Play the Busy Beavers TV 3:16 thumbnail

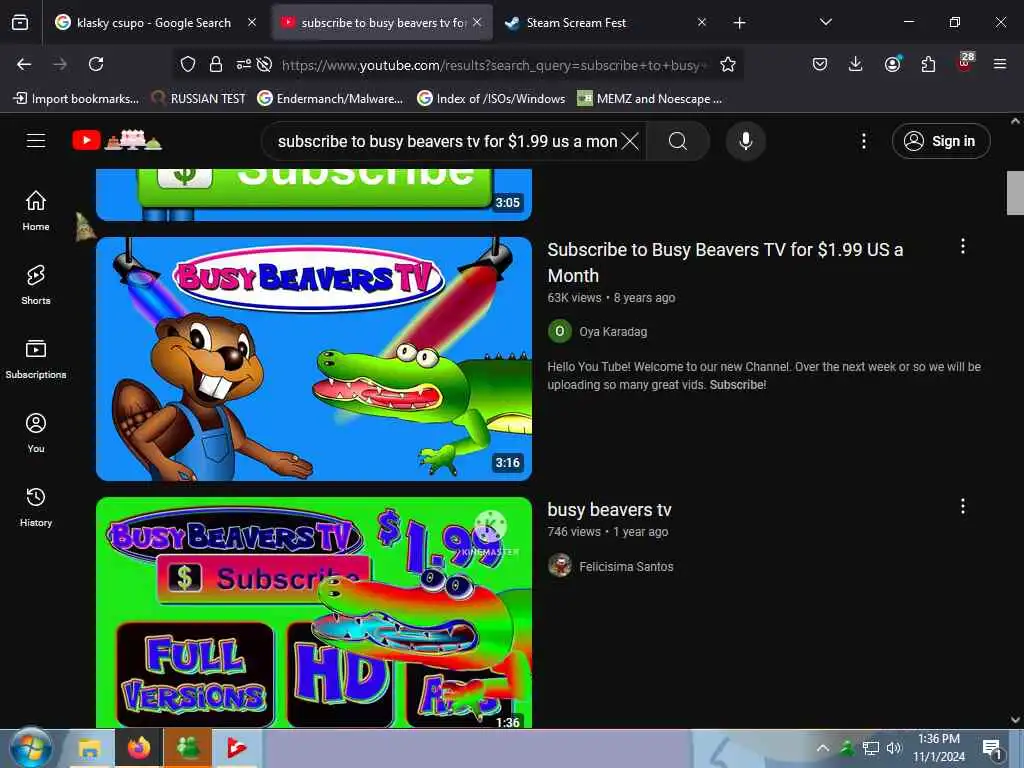coord(313,359)
